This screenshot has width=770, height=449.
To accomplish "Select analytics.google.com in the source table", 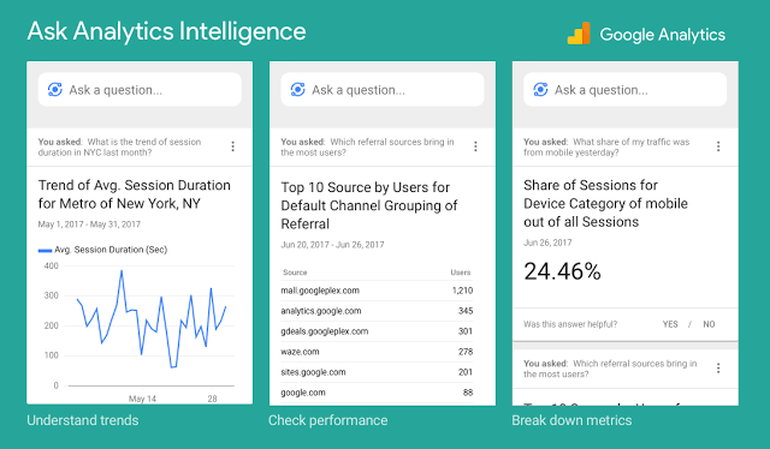I will 322,311.
